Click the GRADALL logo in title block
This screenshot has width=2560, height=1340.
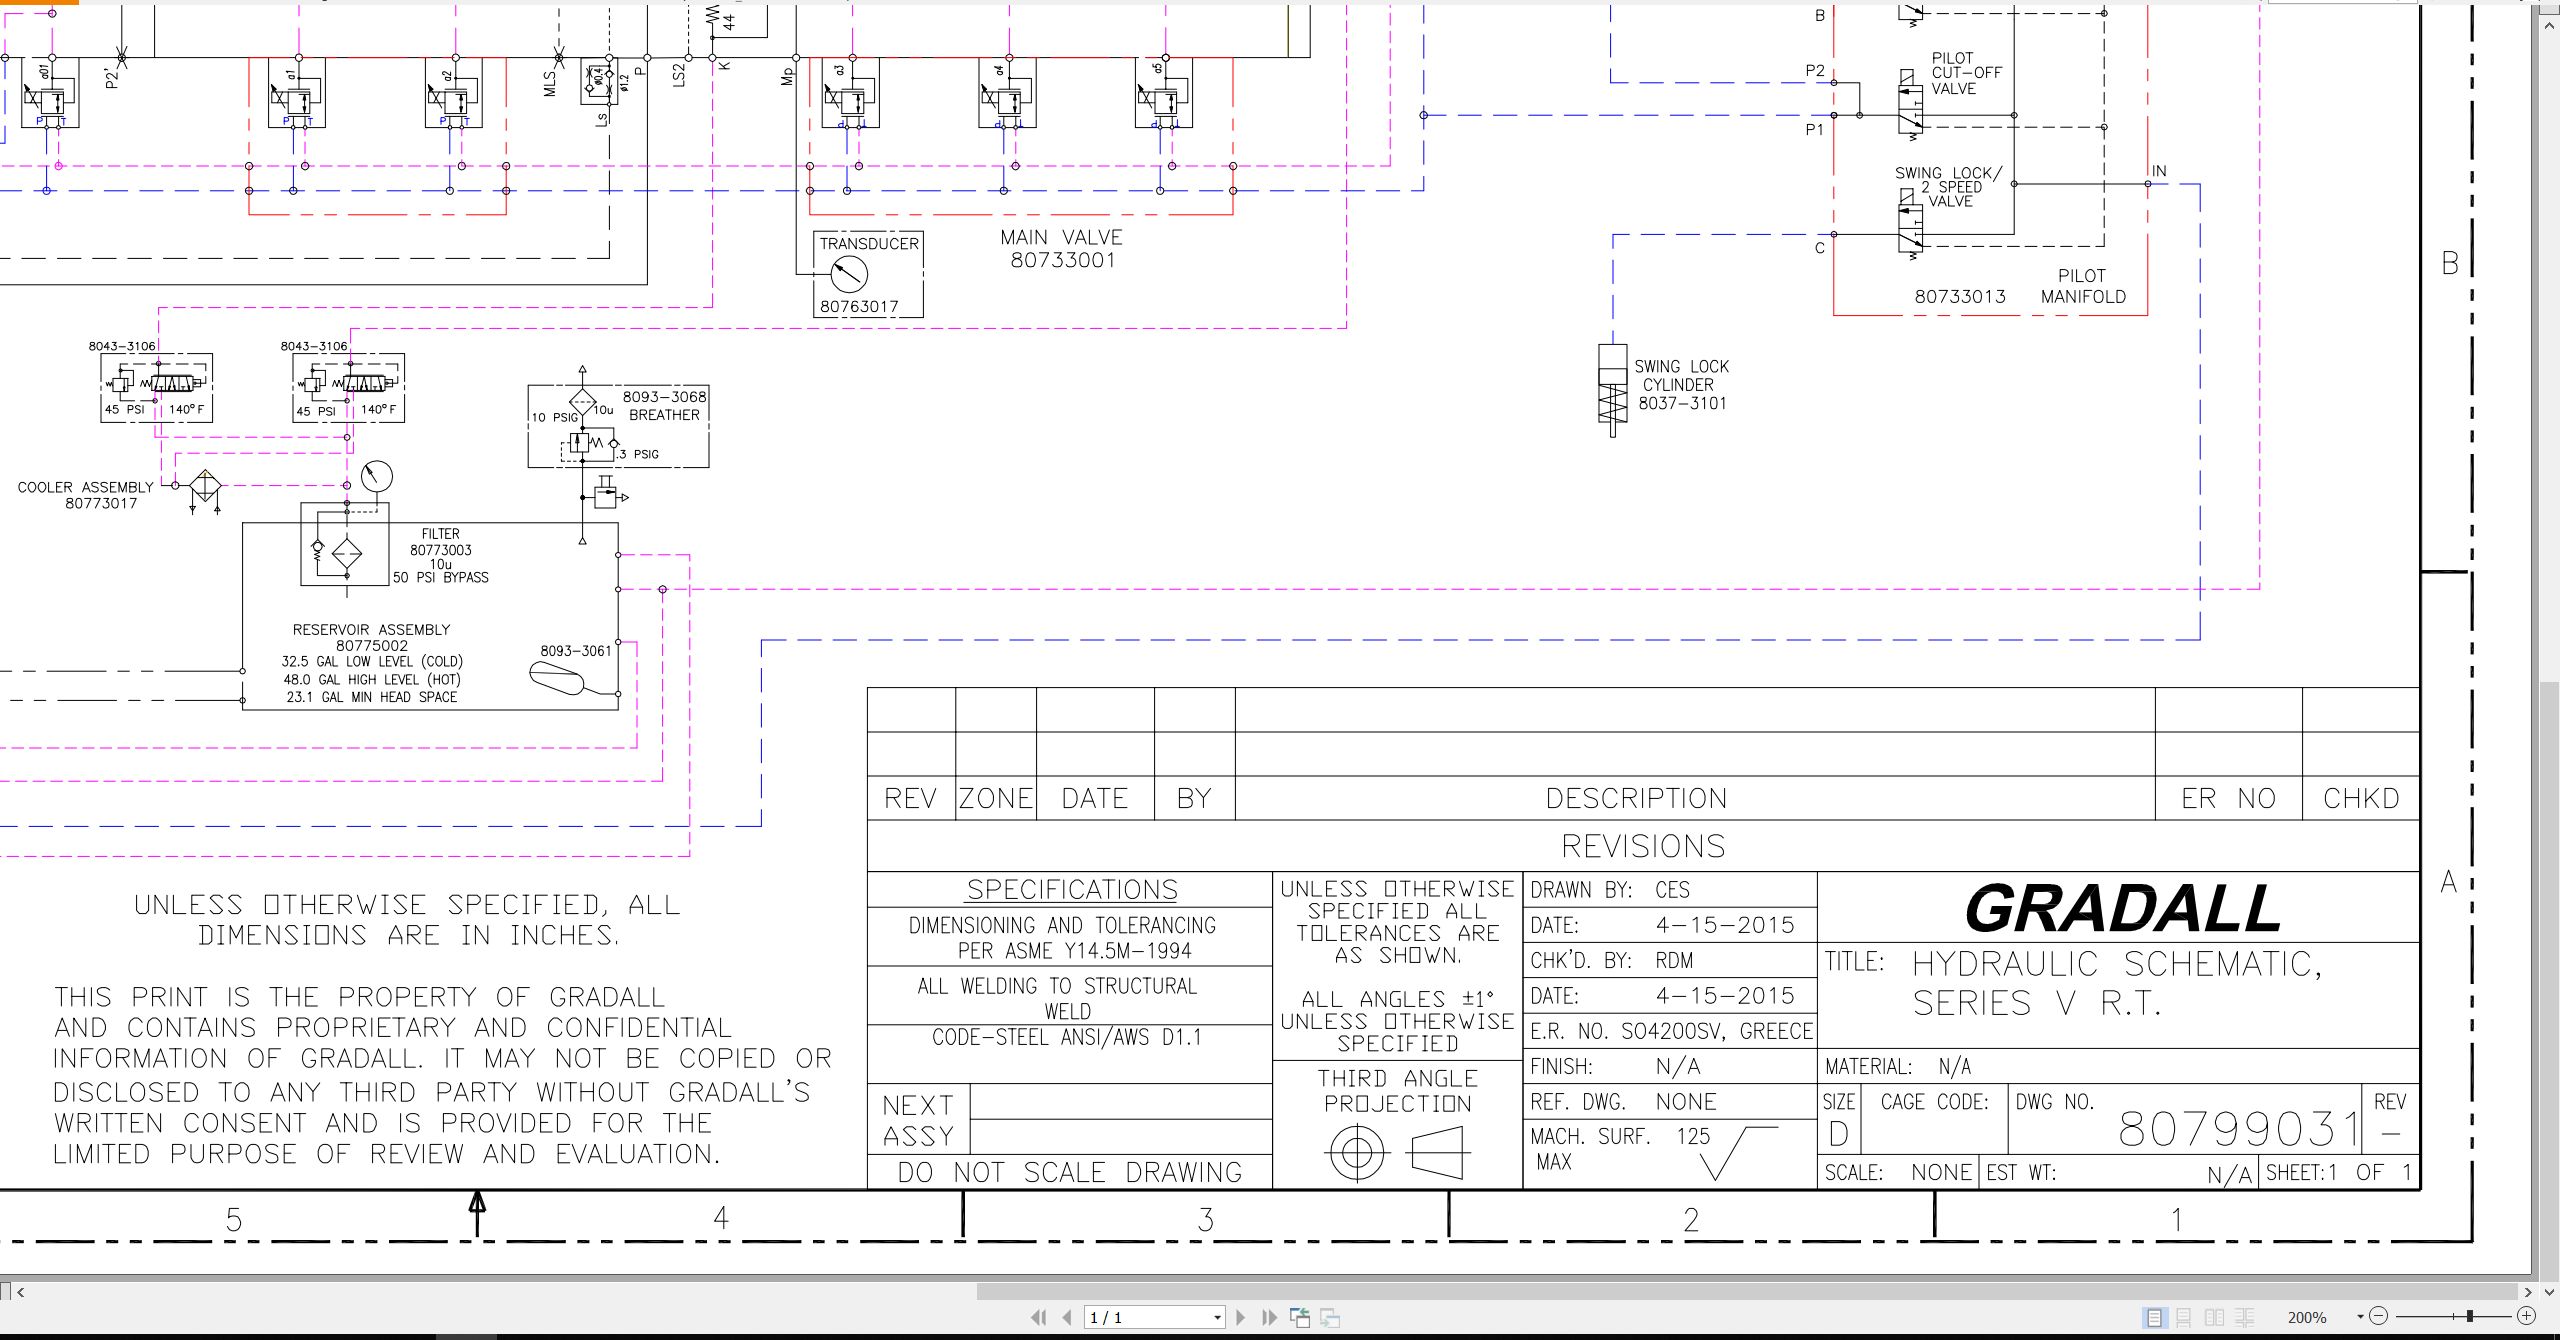click(2122, 909)
